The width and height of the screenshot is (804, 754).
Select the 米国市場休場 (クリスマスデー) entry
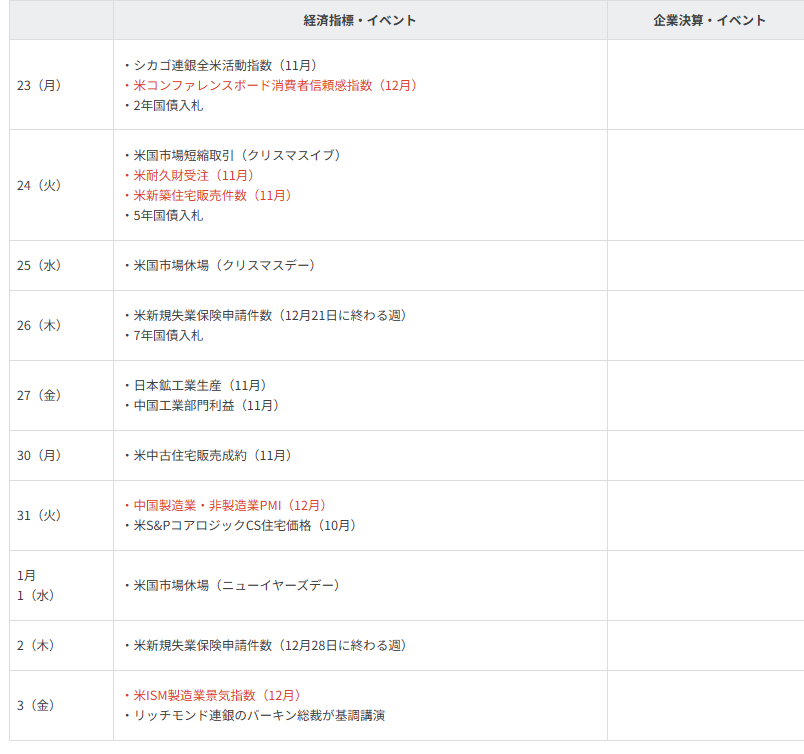click(x=225, y=265)
